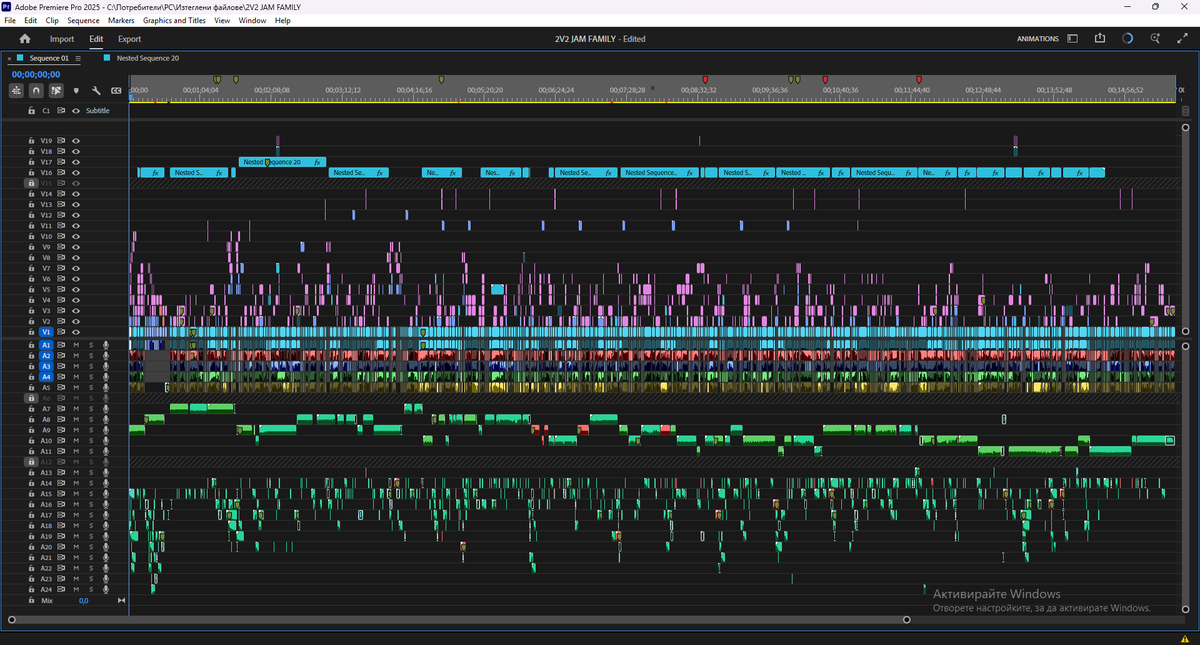Image resolution: width=1200 pixels, height=645 pixels.
Task: Toggle insert sequences as nests tool
Action: click(x=17, y=90)
